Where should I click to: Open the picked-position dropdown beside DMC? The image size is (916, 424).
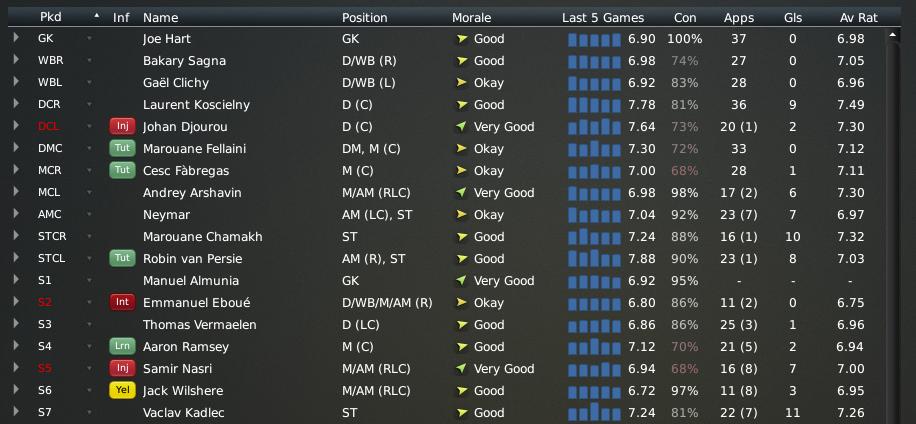pos(89,148)
